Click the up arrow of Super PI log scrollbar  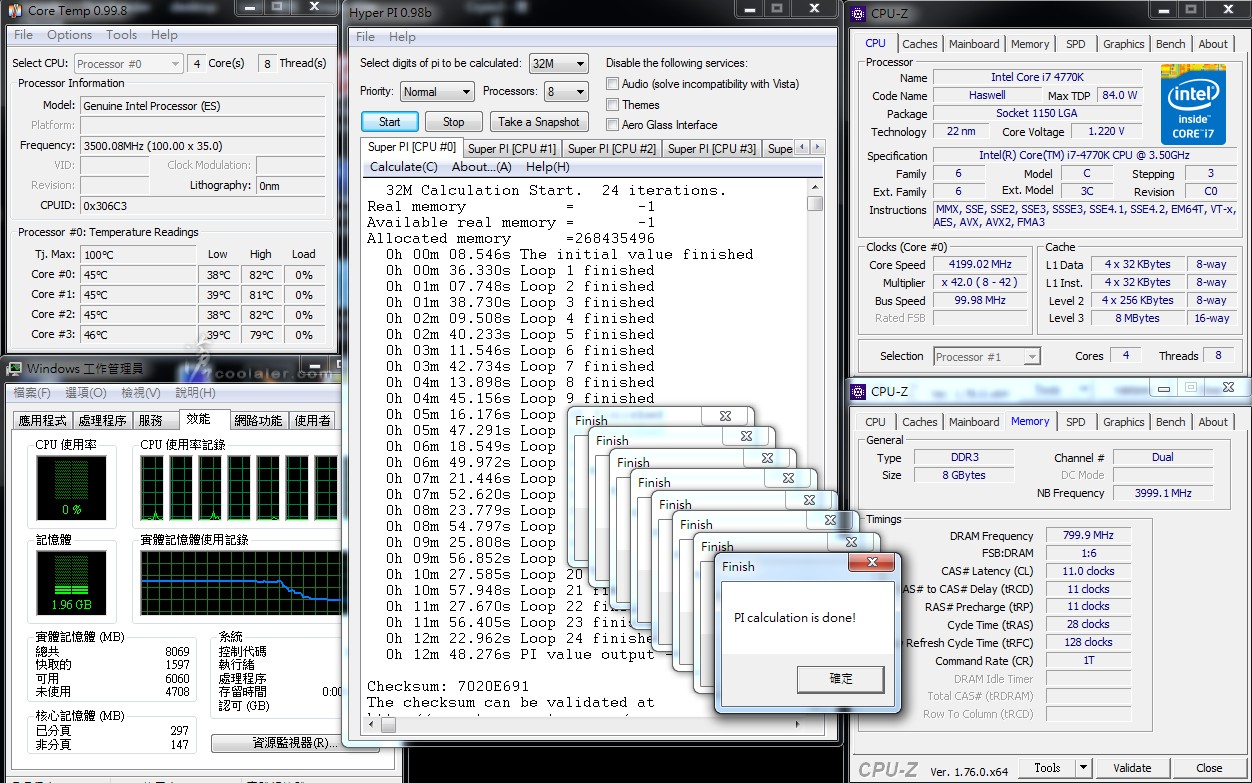point(815,187)
